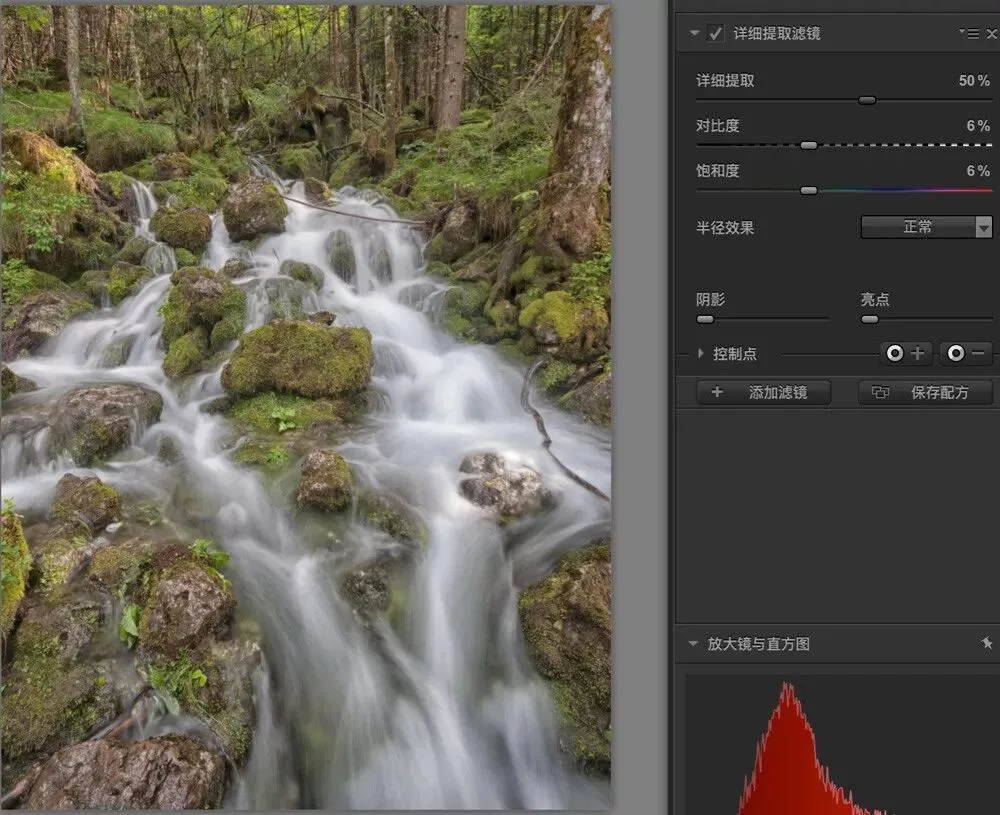
Task: Click the 6 % 对比度 value
Action: coord(978,126)
